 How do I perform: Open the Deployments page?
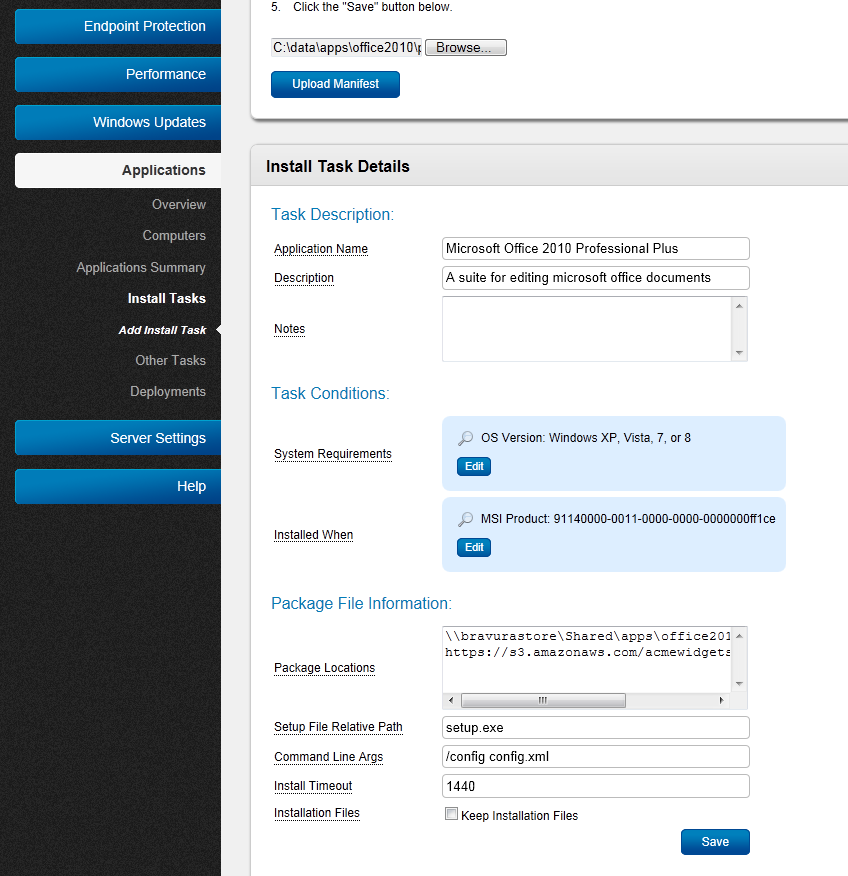pos(168,391)
